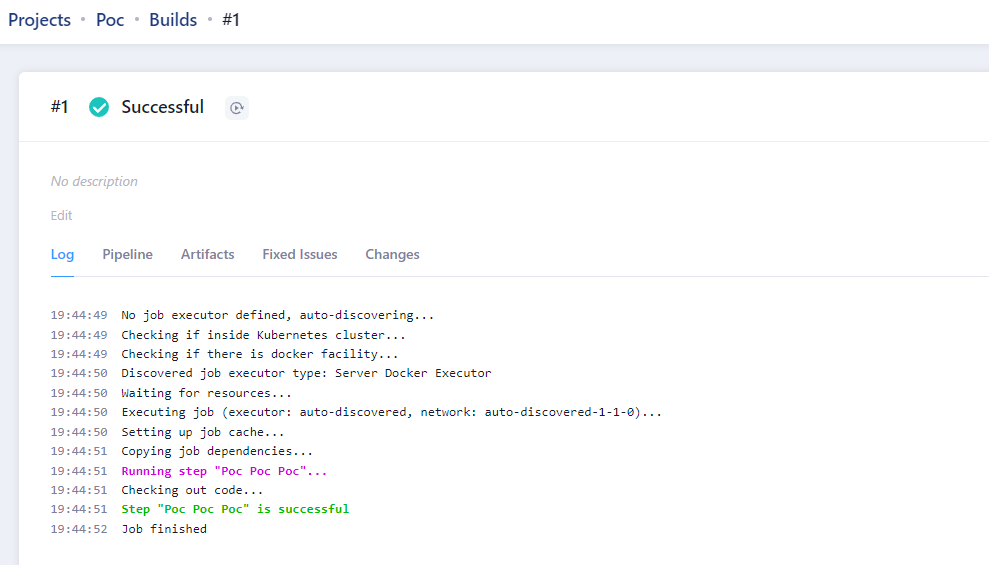Click the green Successful checkmark icon
Image resolution: width=989 pixels, height=565 pixels.
click(x=99, y=107)
